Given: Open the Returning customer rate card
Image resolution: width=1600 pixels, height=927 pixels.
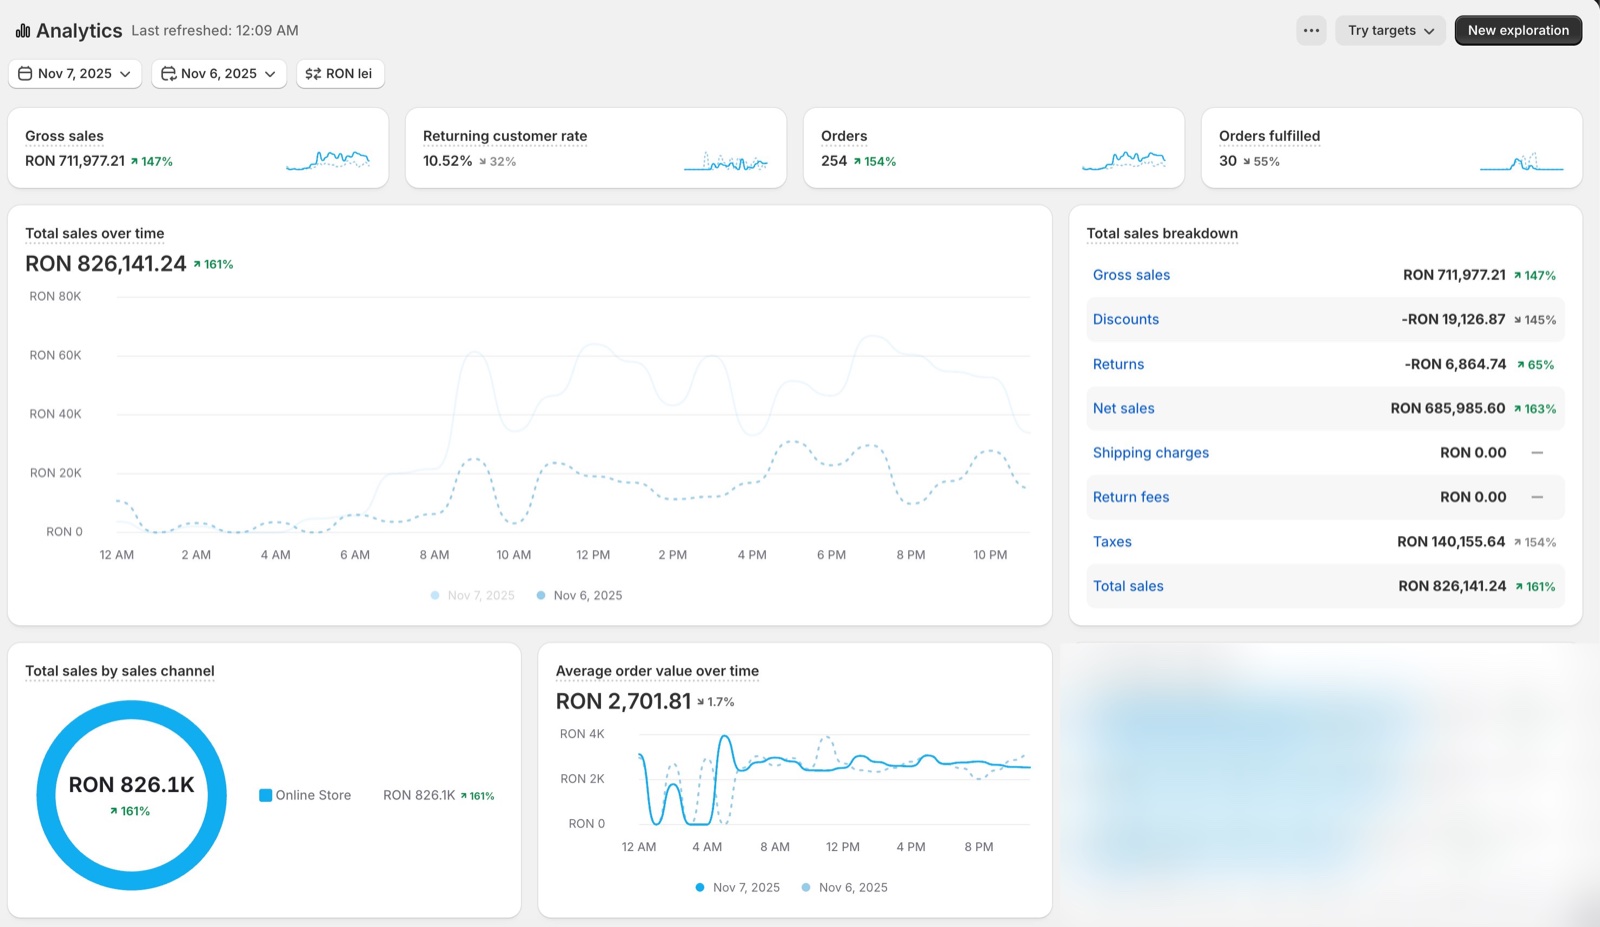Looking at the screenshot, I should pyautogui.click(x=596, y=148).
